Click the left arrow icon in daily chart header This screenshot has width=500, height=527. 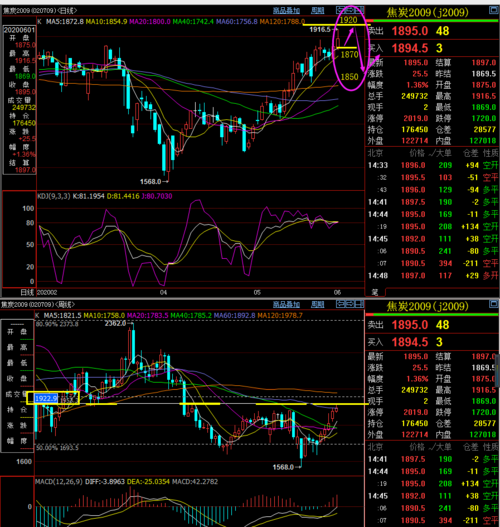click(x=340, y=10)
